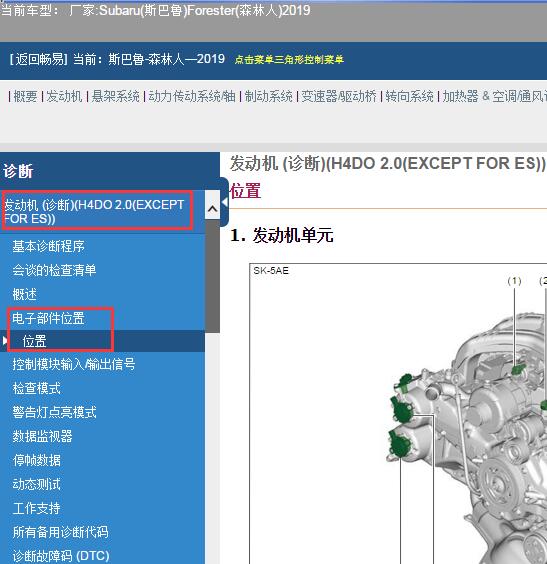Click the SK-5AE diagram label
The width and height of the screenshot is (547, 564).
pos(271,271)
